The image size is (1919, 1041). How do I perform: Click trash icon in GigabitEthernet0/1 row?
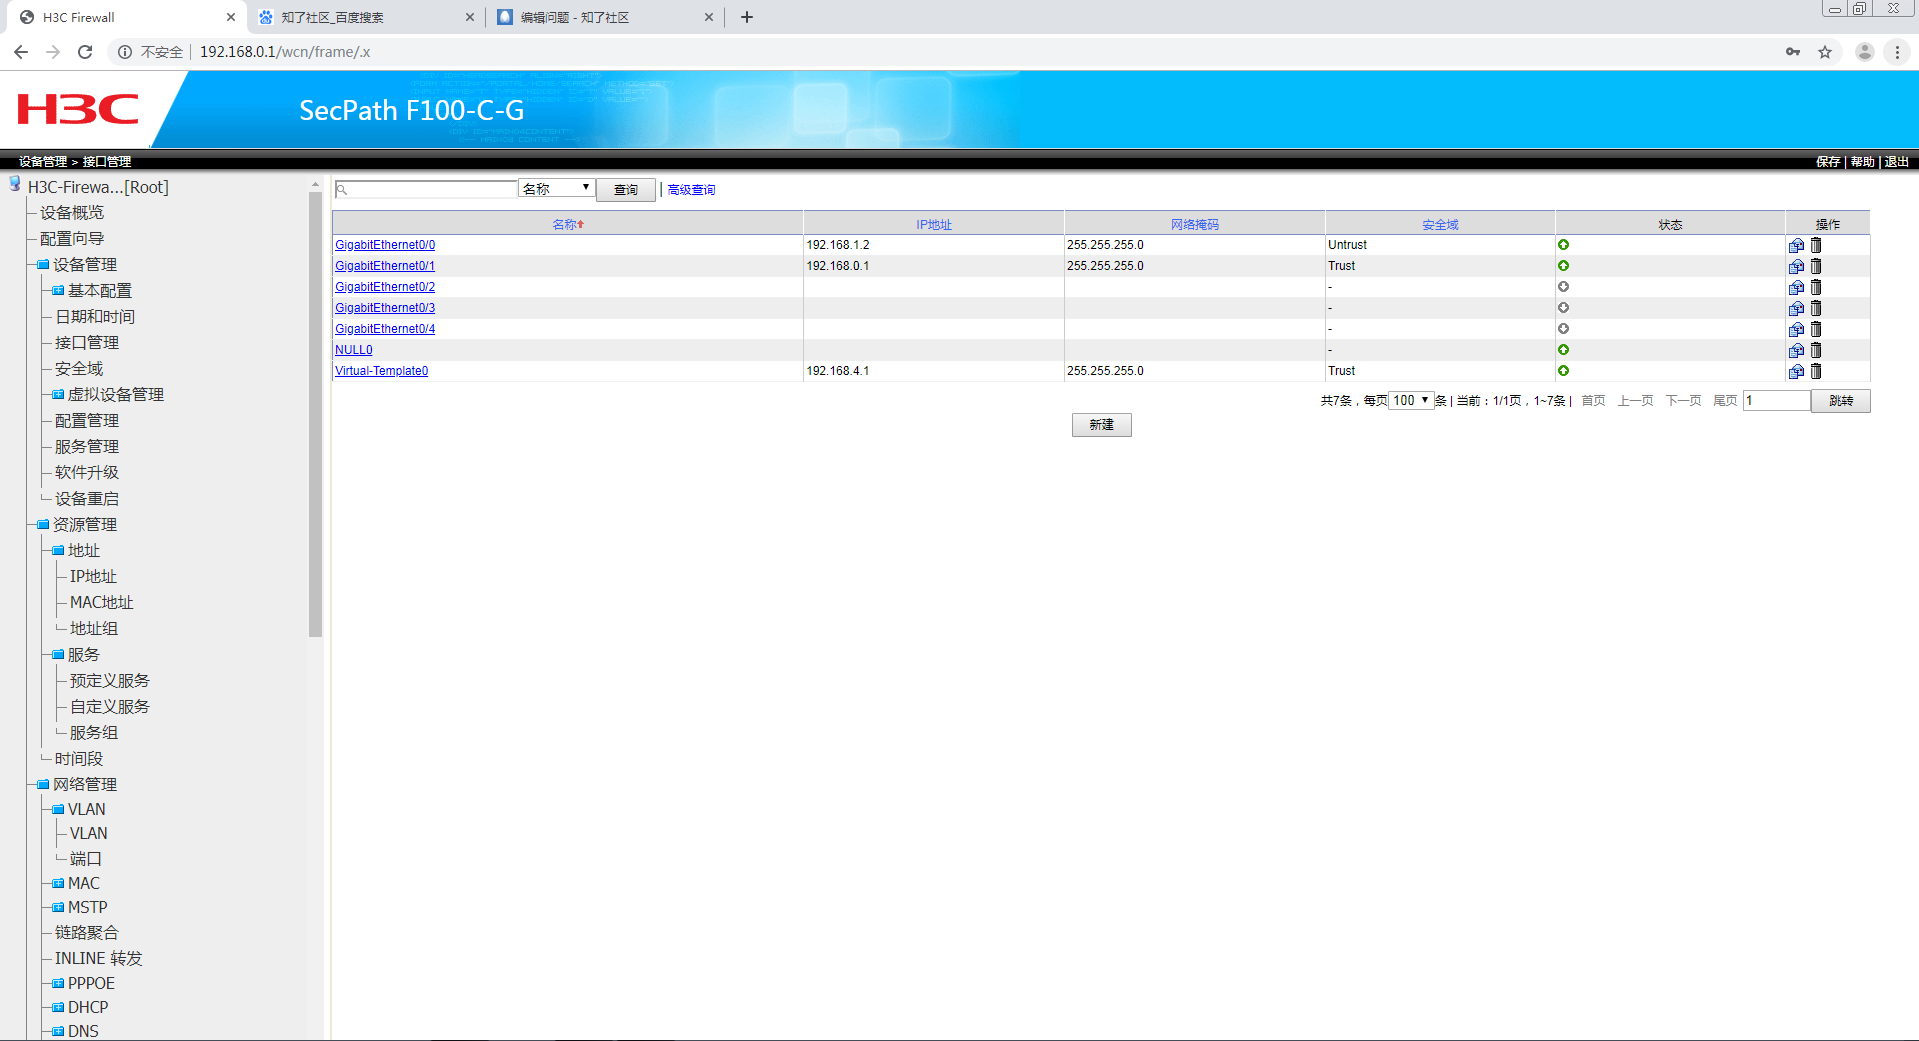tap(1816, 266)
